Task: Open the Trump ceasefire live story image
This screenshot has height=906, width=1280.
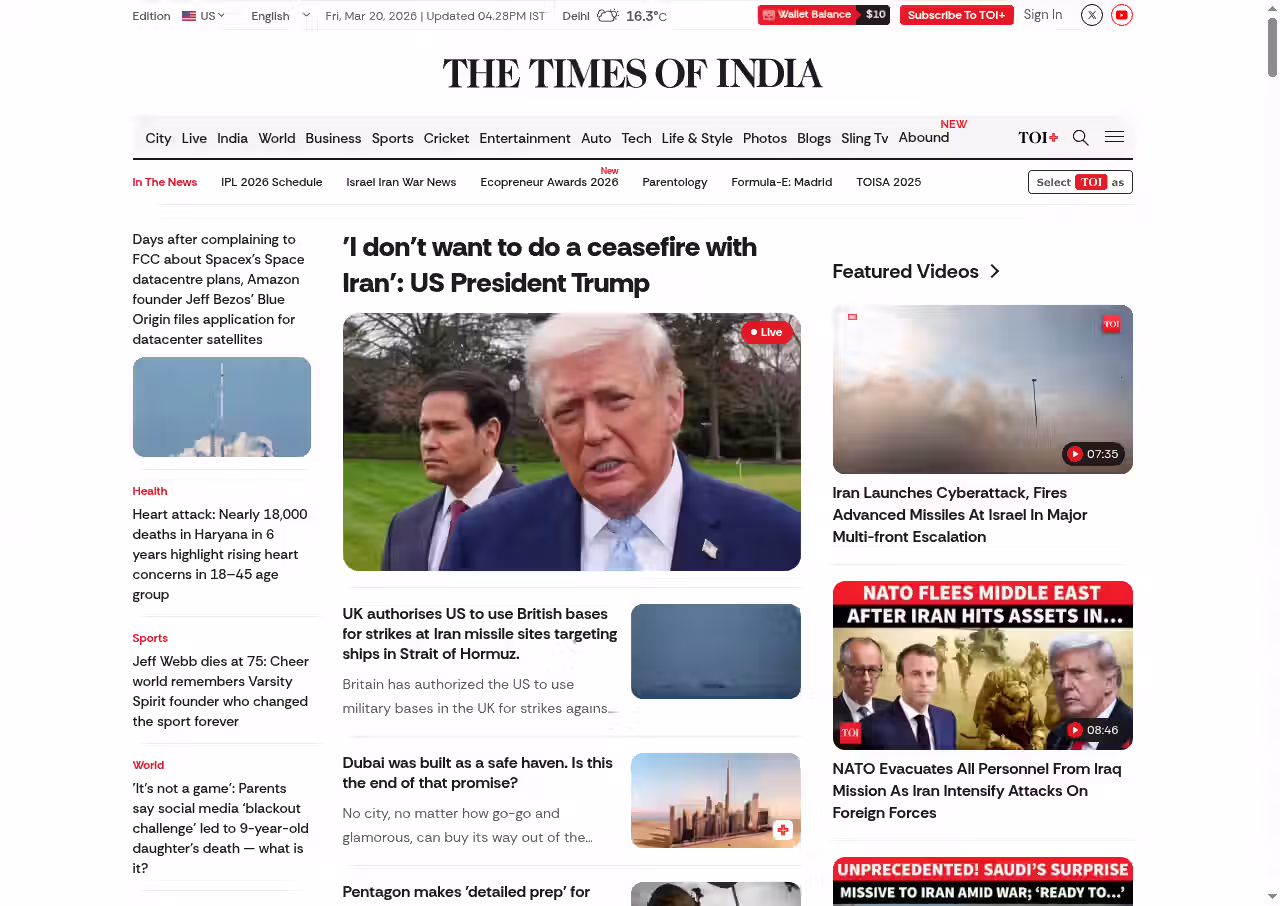Action: (x=571, y=442)
